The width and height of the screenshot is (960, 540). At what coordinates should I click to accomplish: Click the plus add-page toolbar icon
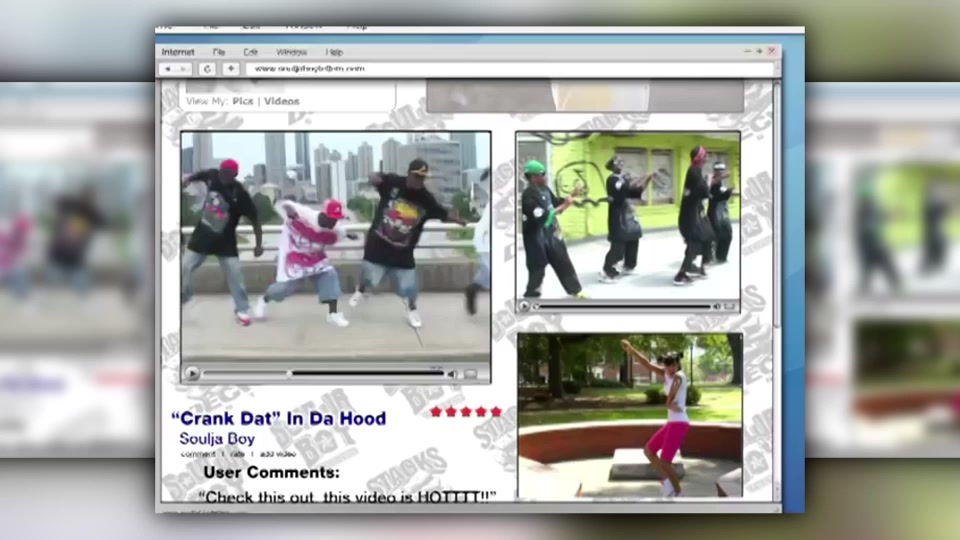click(x=231, y=69)
